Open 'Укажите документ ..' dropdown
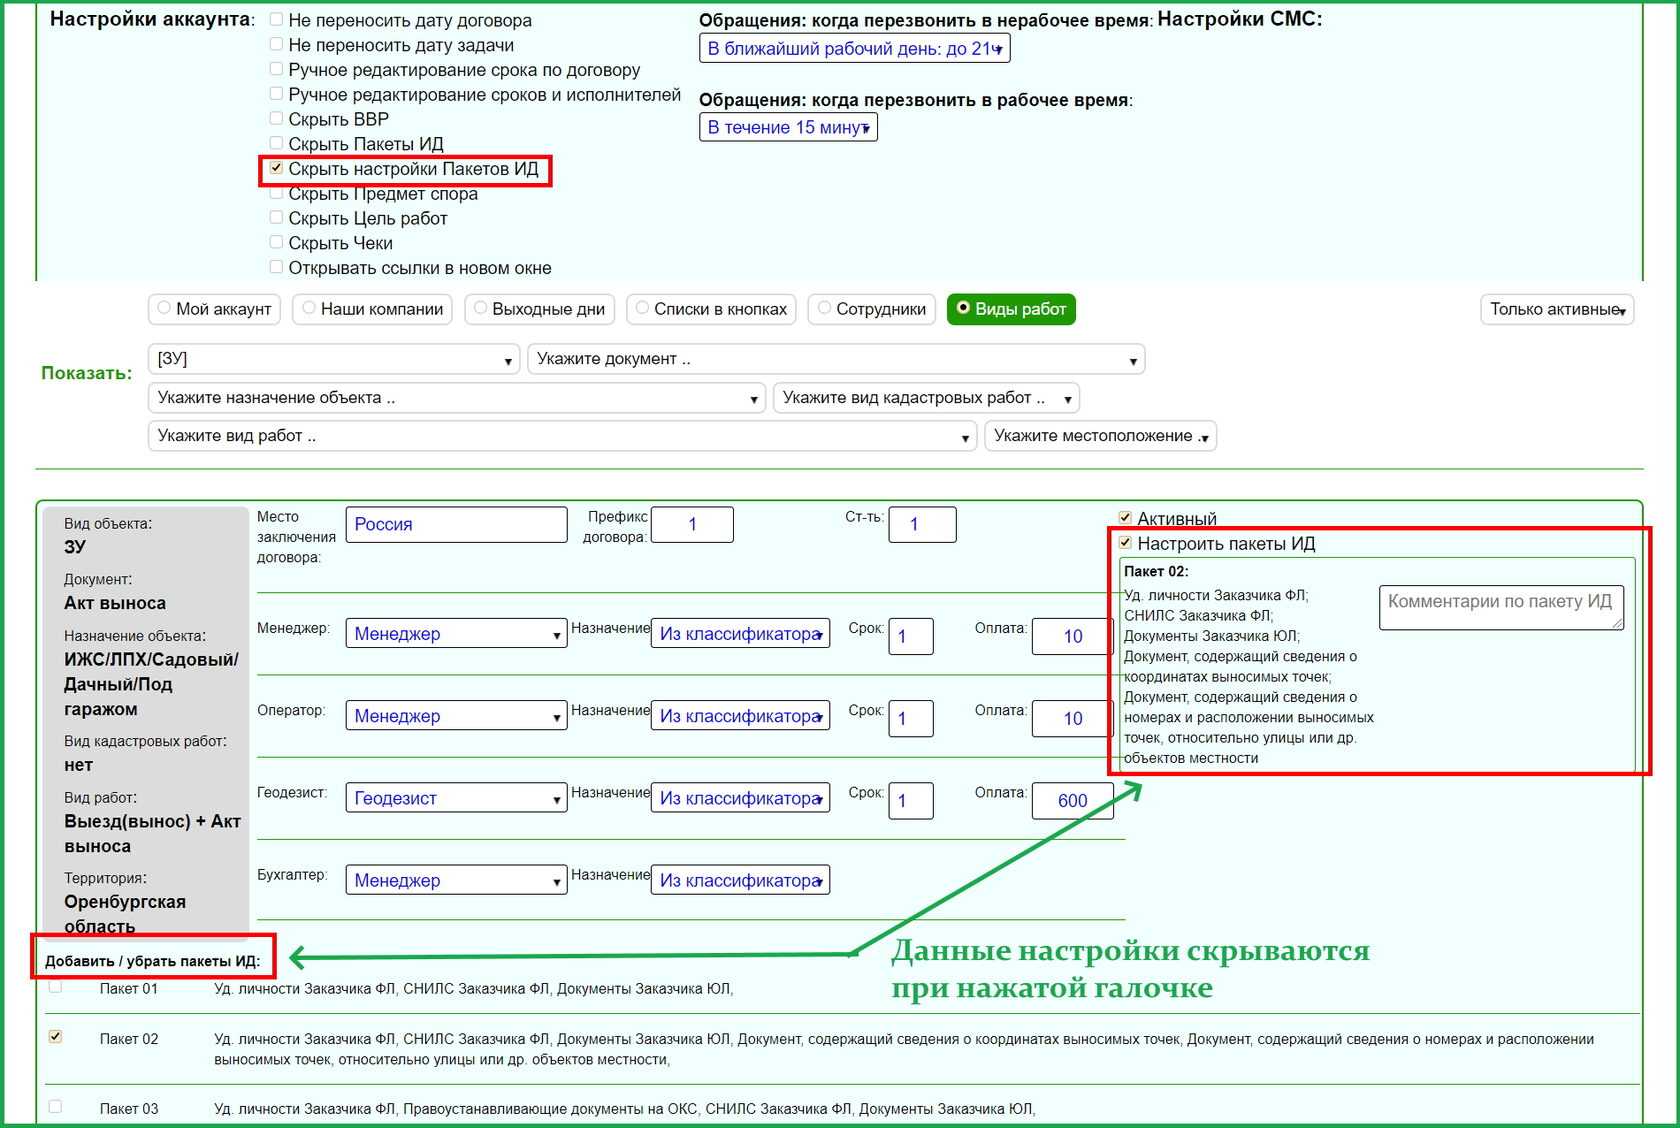Viewport: 1680px width, 1128px height. [836, 359]
